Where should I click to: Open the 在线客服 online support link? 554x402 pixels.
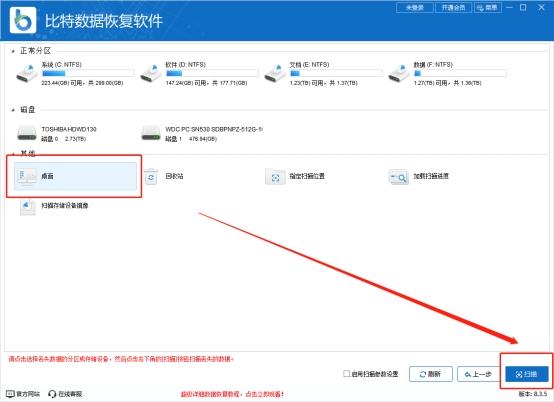(x=65, y=394)
